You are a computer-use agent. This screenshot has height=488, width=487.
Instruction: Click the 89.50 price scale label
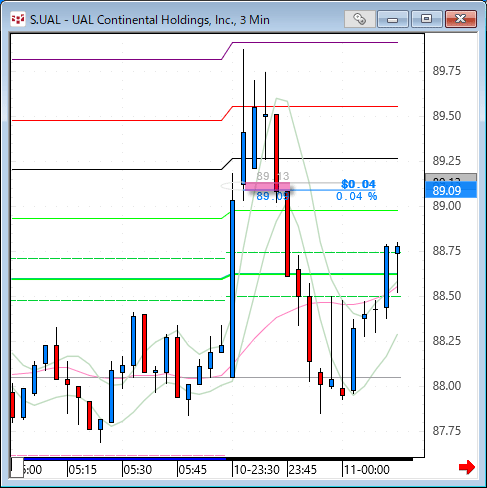(x=447, y=116)
